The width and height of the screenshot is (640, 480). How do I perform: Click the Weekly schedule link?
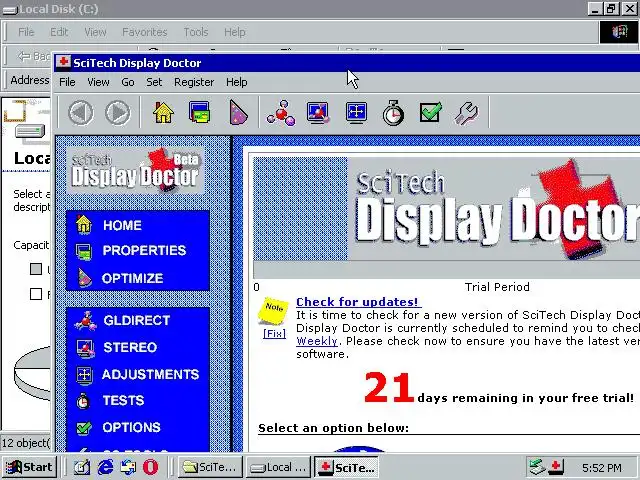pos(317,341)
